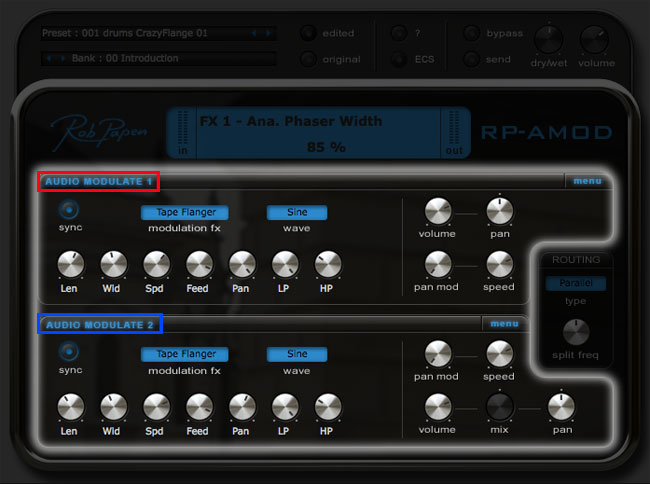Click the ROUTING section title
This screenshot has height=484, width=650.
pos(576,260)
